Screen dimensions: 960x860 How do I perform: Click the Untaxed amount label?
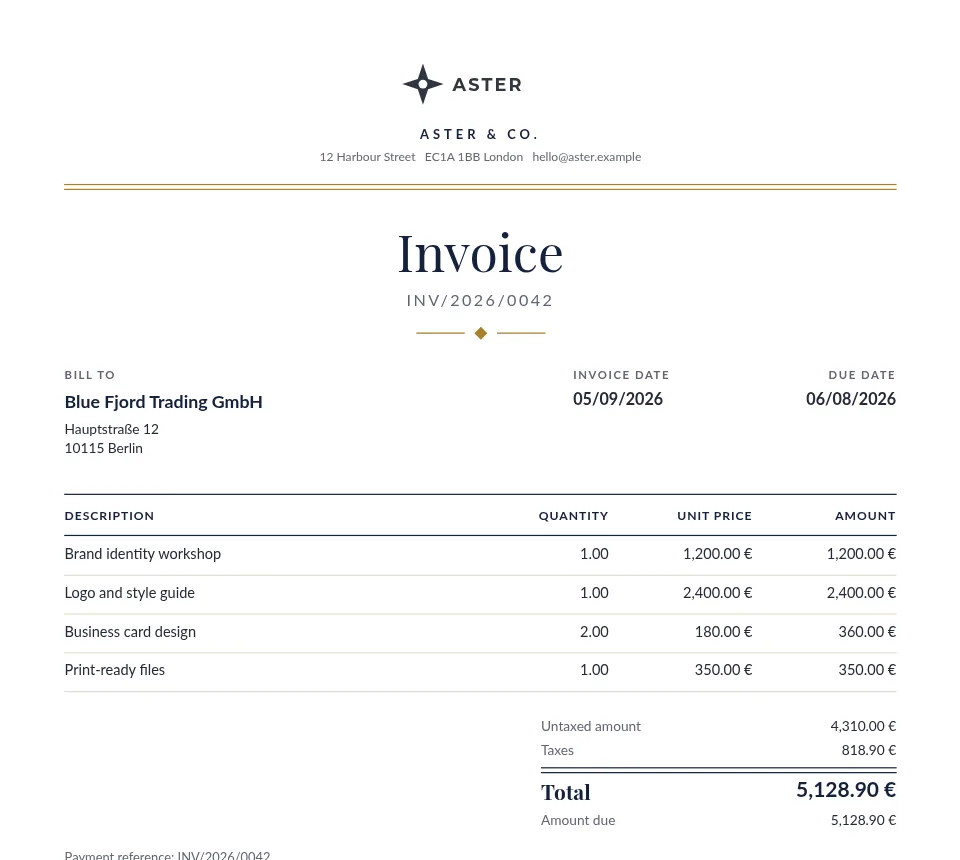coord(591,726)
